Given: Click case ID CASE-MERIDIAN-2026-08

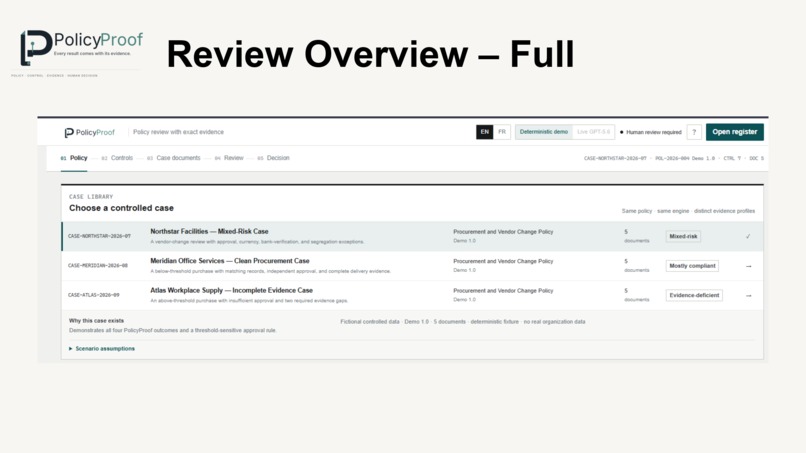Looking at the screenshot, I should tap(98, 266).
